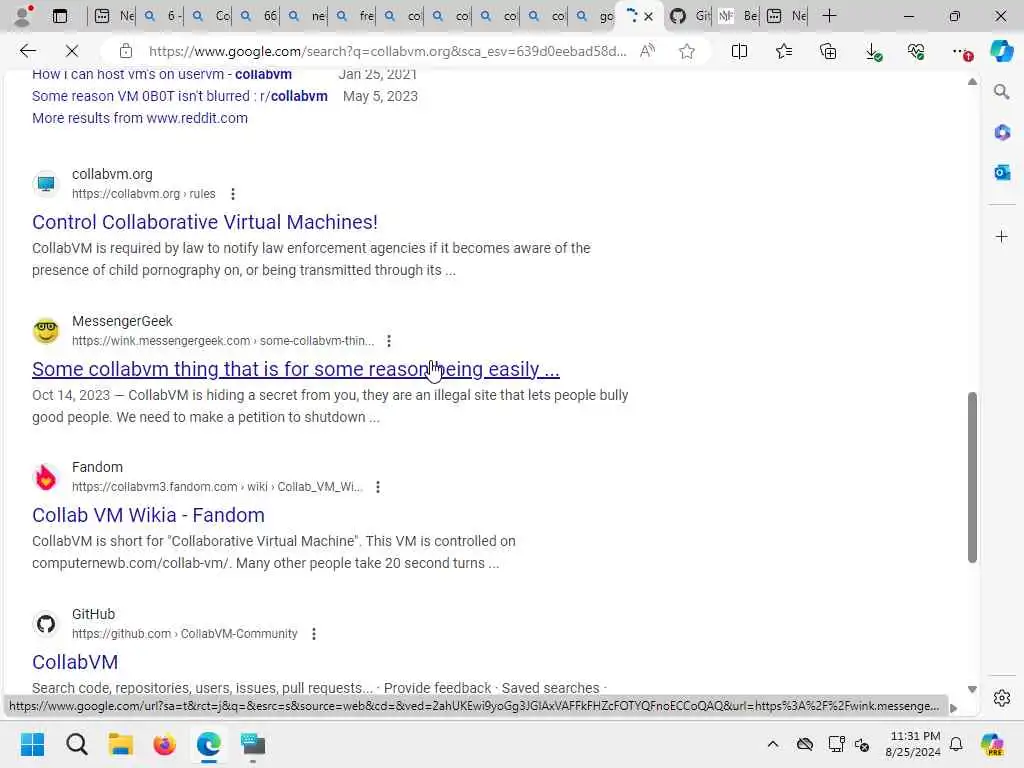
Task: Switch to the GitHub tab
Action: pyautogui.click(x=690, y=16)
